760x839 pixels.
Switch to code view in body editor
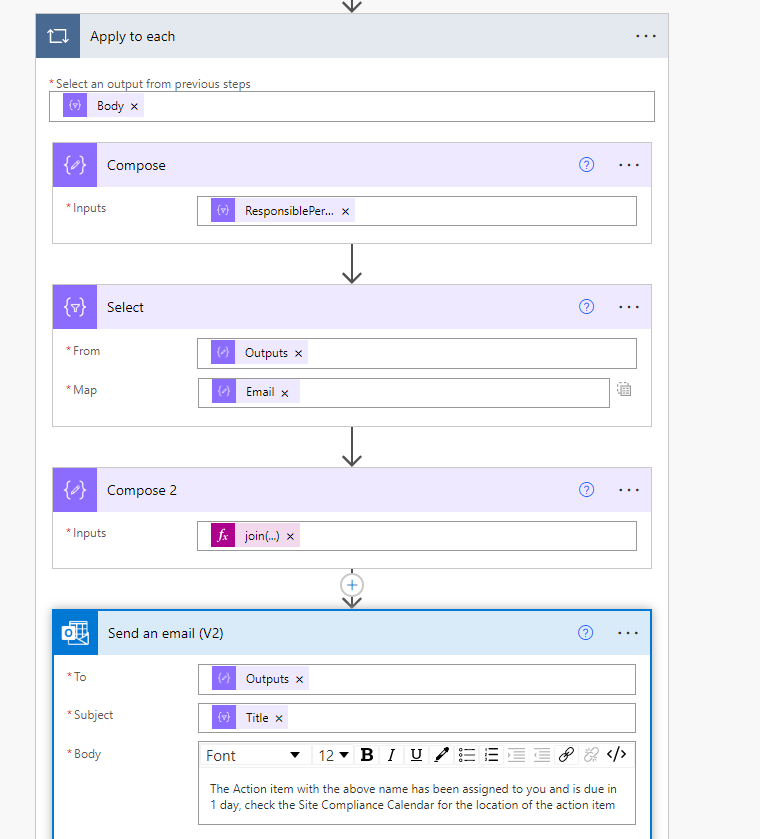616,755
